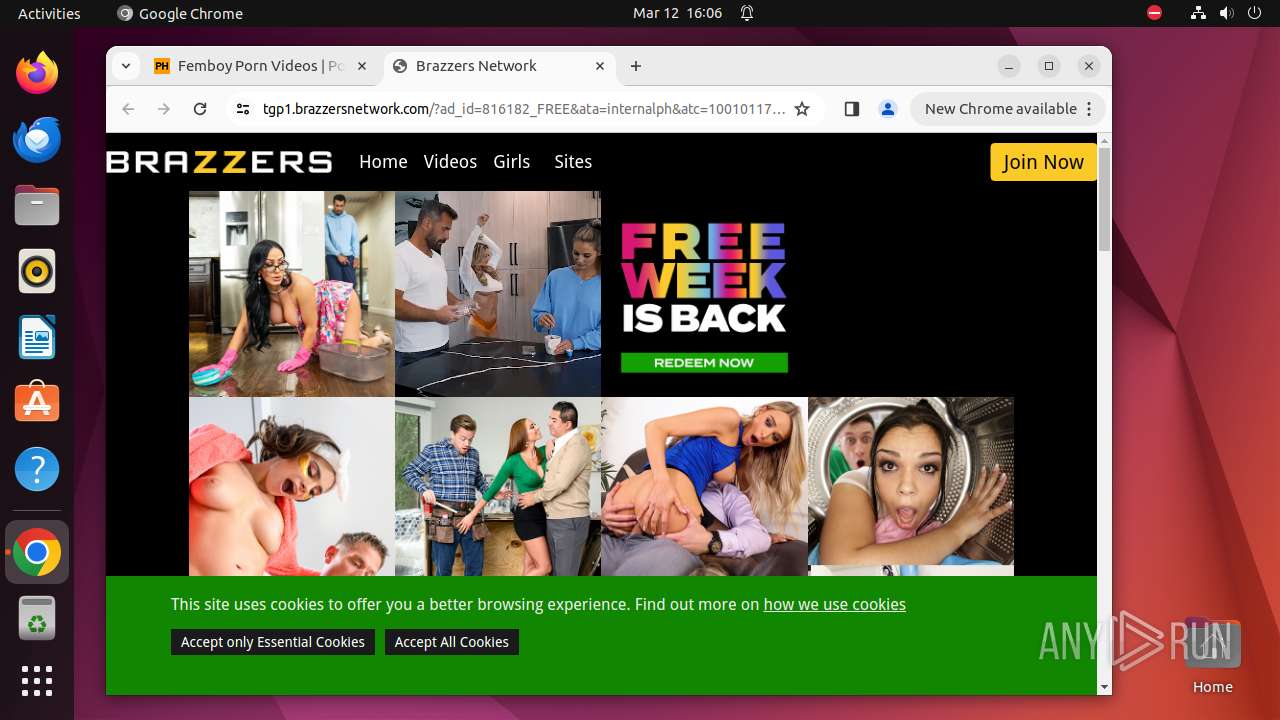Open a new tab with the plus button

point(636,66)
